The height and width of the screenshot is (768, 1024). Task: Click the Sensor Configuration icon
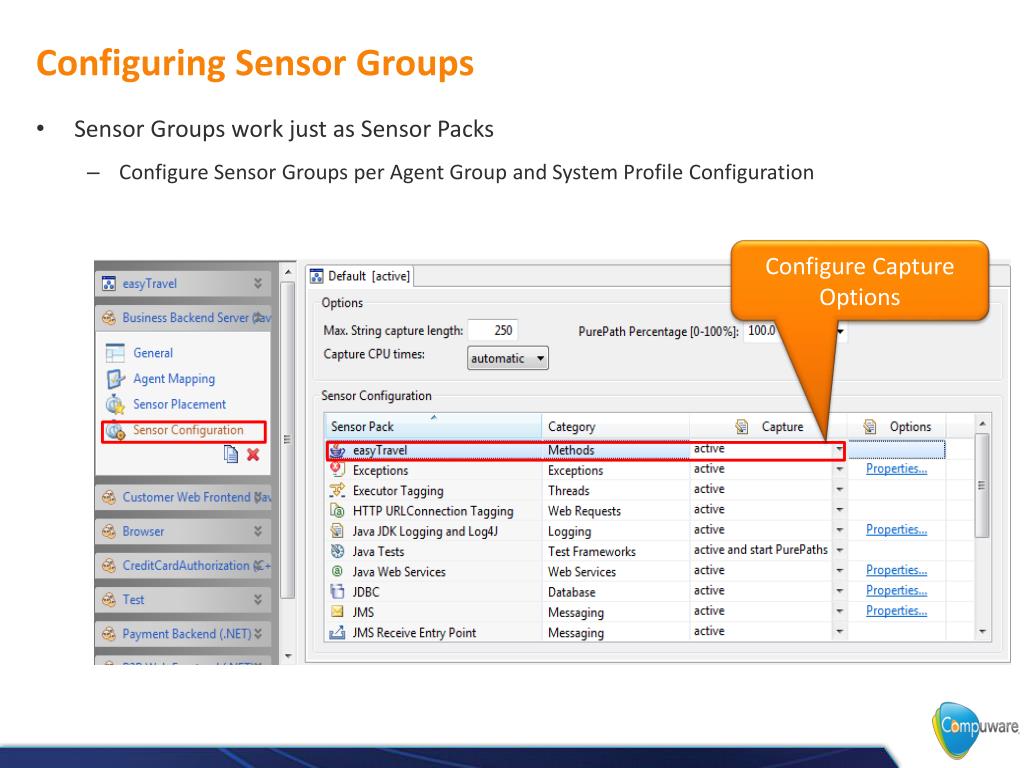click(116, 431)
